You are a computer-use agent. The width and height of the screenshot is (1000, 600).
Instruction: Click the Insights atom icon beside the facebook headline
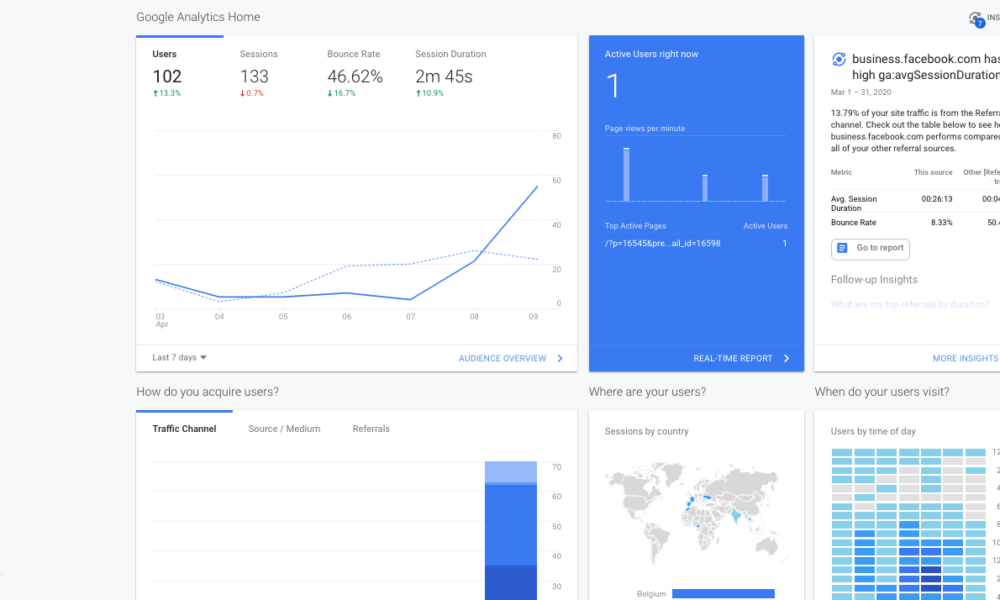coord(837,60)
